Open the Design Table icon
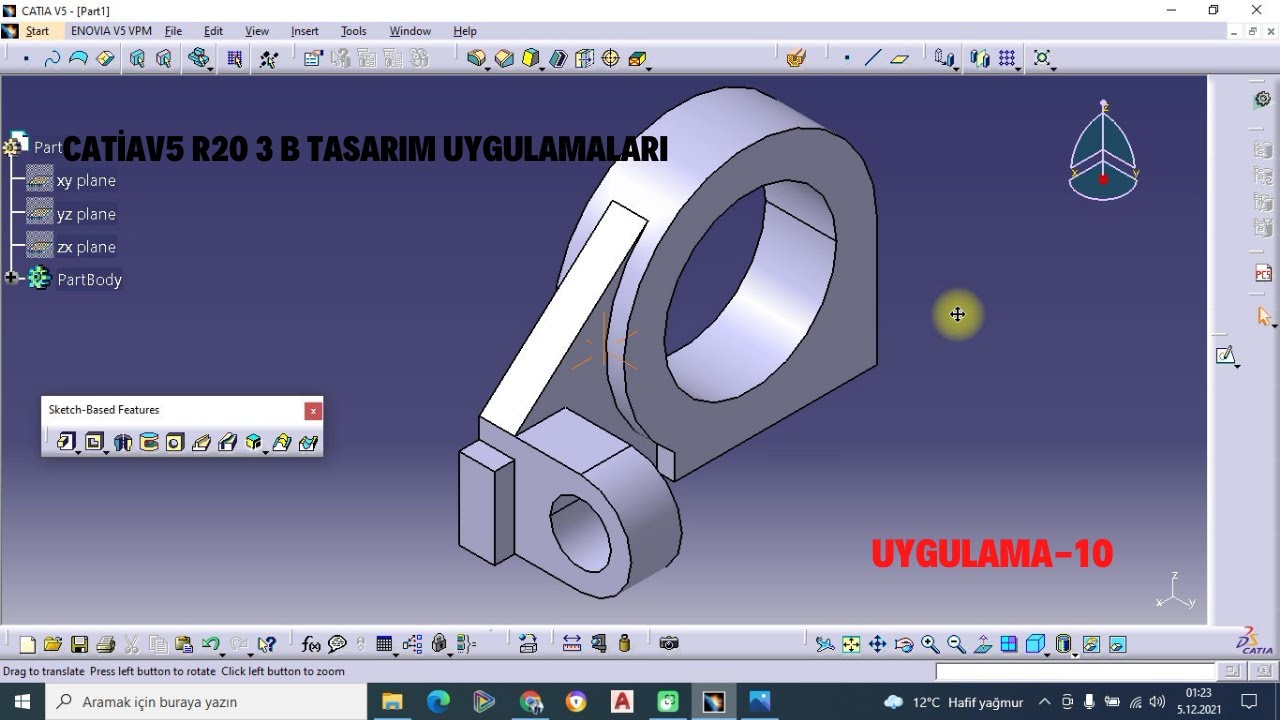The height and width of the screenshot is (720, 1280). [x=385, y=644]
